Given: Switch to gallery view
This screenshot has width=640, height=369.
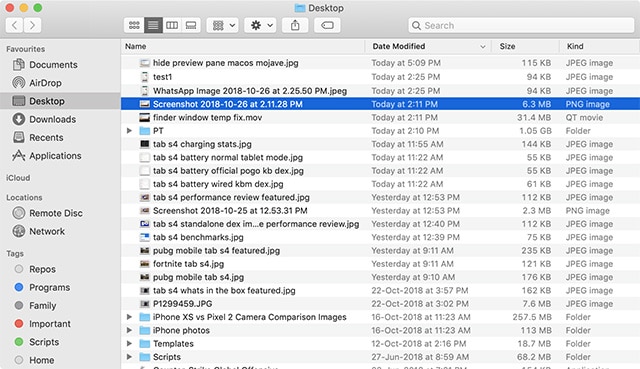Looking at the screenshot, I should coord(191,25).
